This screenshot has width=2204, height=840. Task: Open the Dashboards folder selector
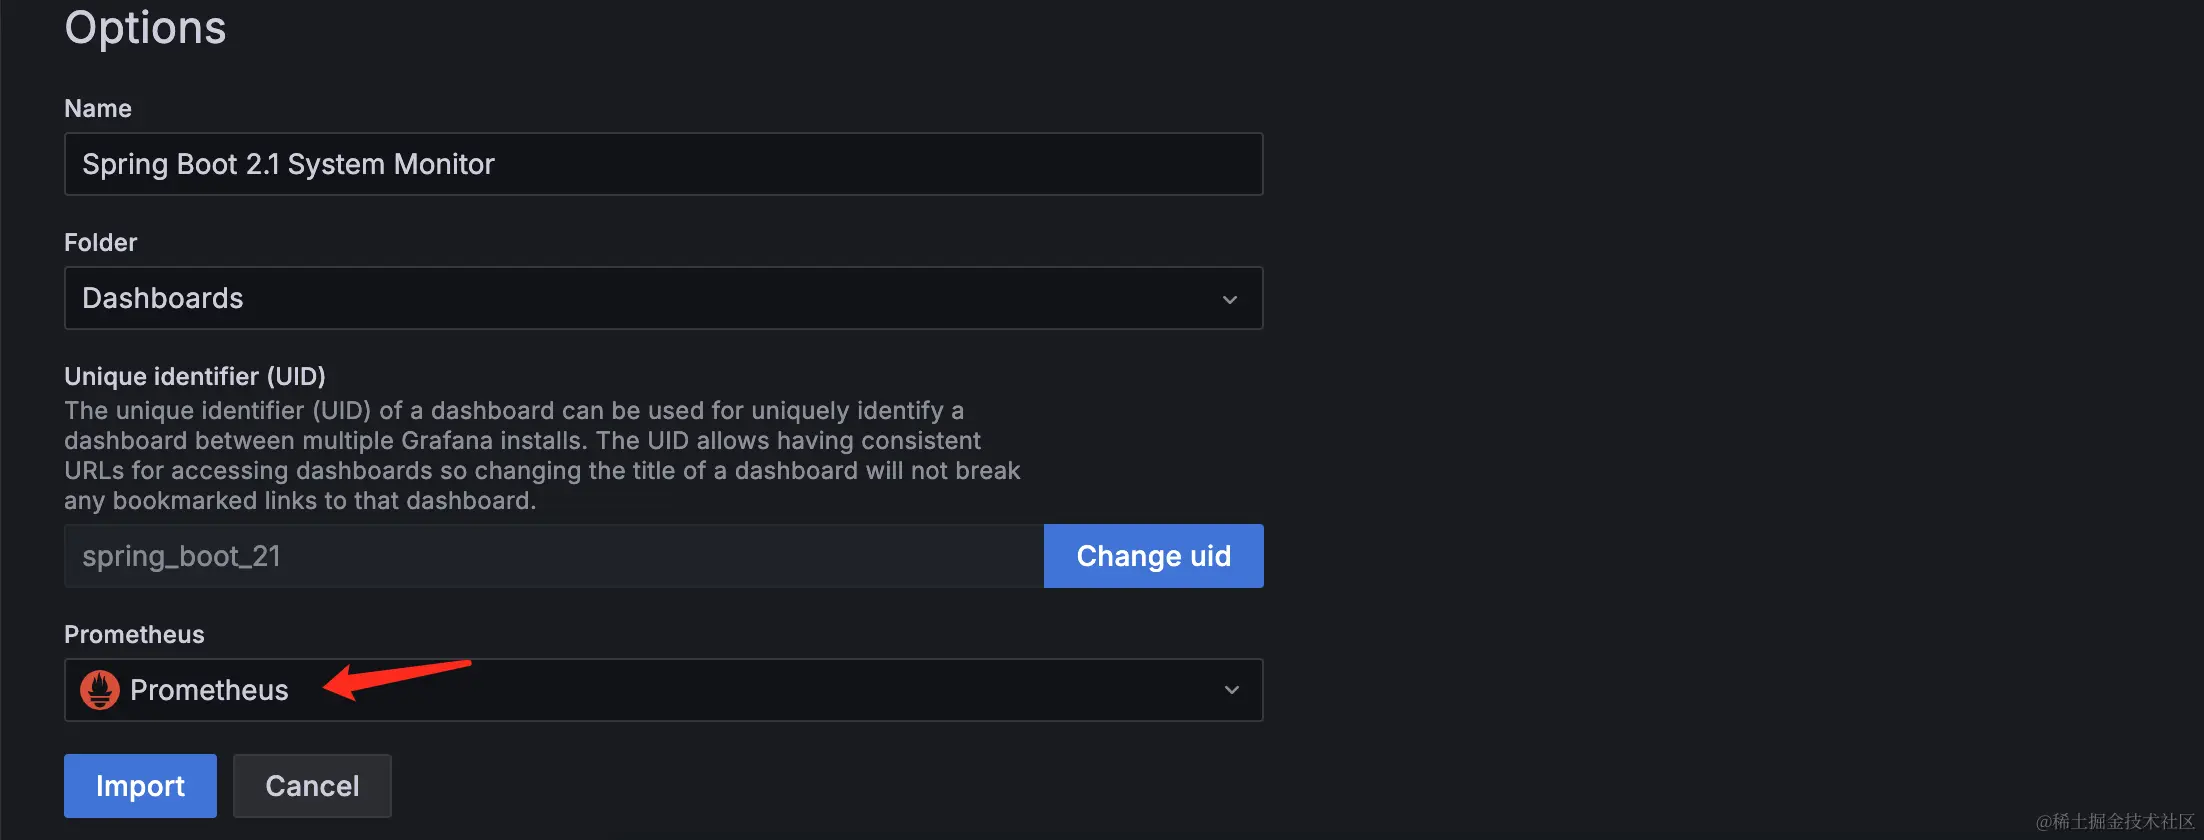(x=640, y=298)
